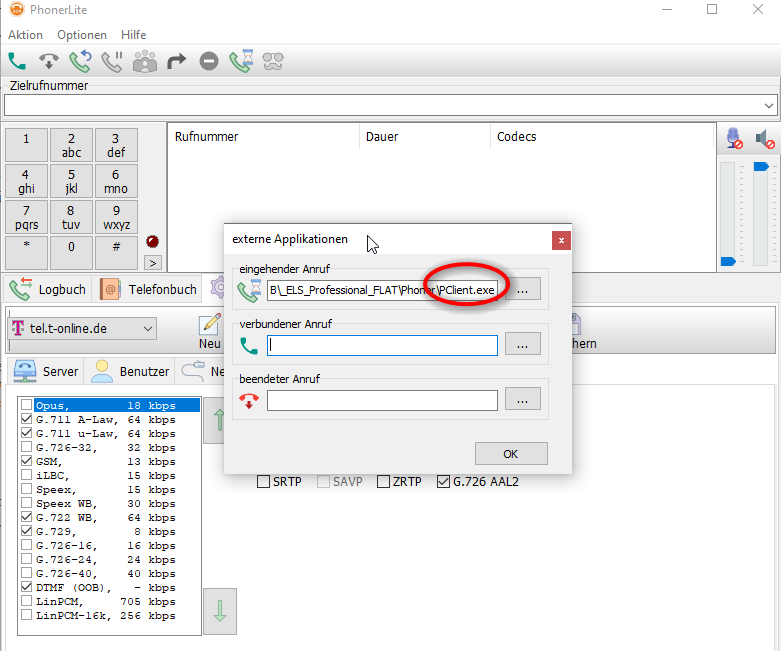Click the do-not-disturb circle icon
This screenshot has width=781, height=651.
(209, 61)
